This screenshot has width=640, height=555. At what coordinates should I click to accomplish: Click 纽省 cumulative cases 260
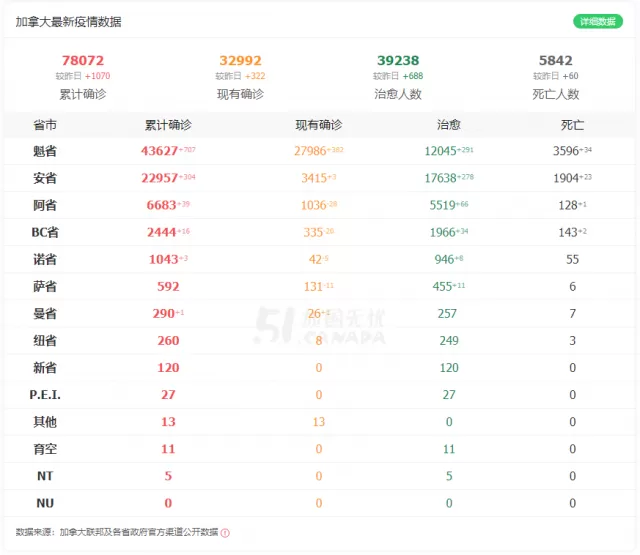(168, 340)
